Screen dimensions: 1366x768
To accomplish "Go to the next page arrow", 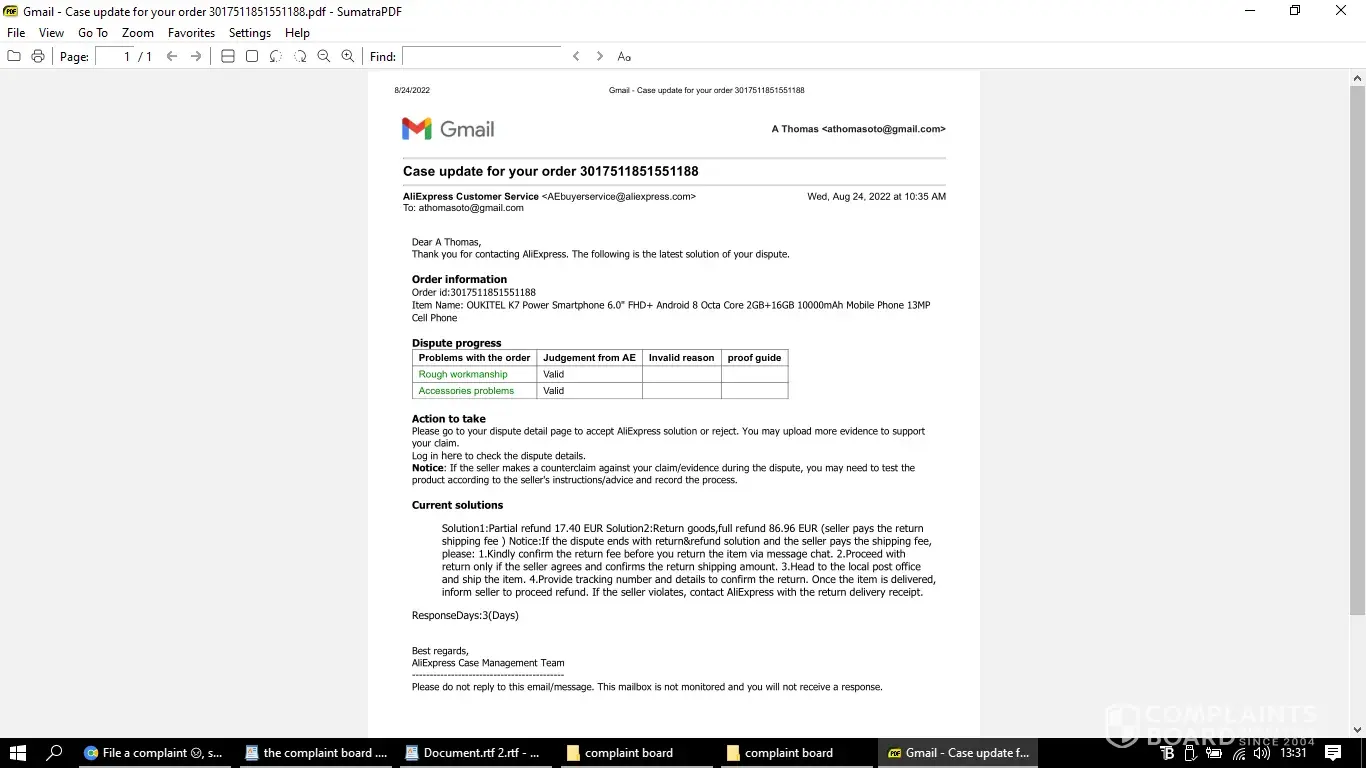I will [x=196, y=57].
